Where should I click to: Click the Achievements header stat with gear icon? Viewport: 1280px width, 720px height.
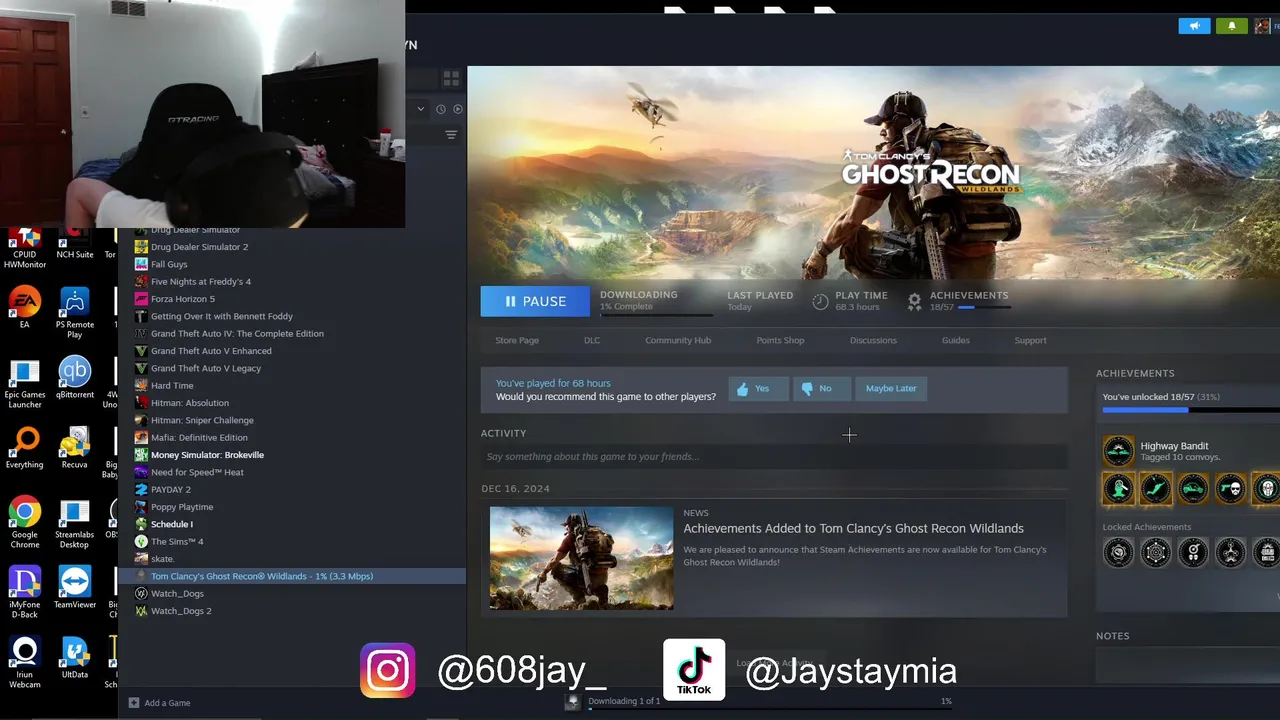pos(958,301)
